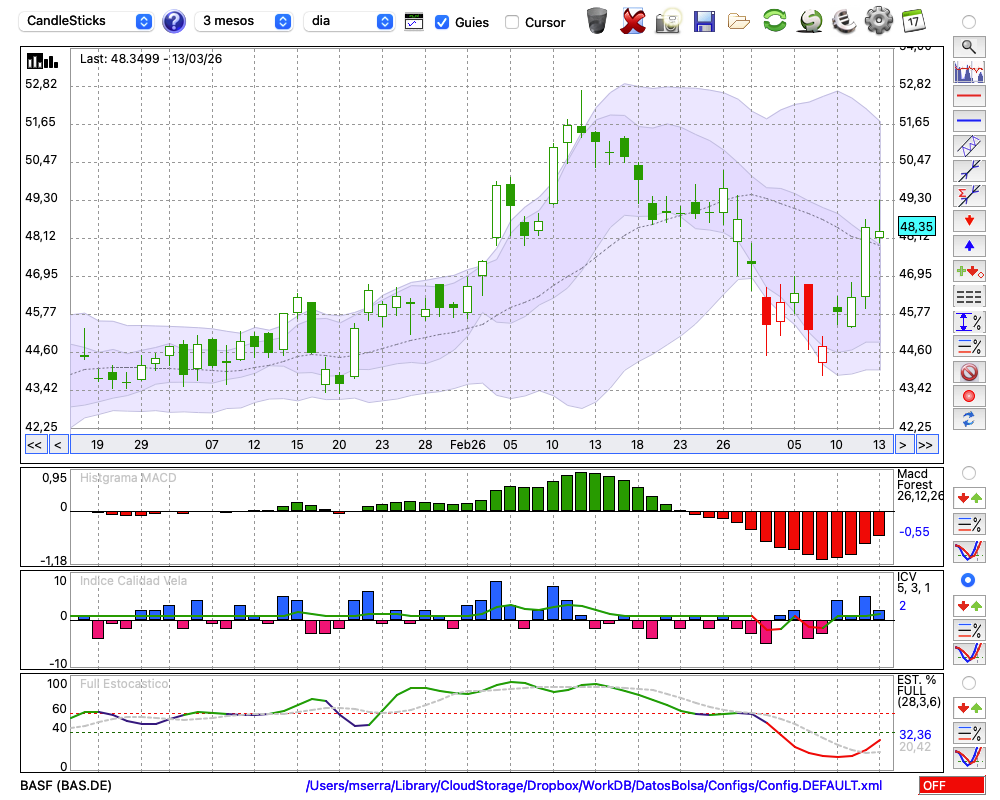Click the green refresh arrows icon
Viewport: 1000px width, 800px height.
tap(774, 20)
